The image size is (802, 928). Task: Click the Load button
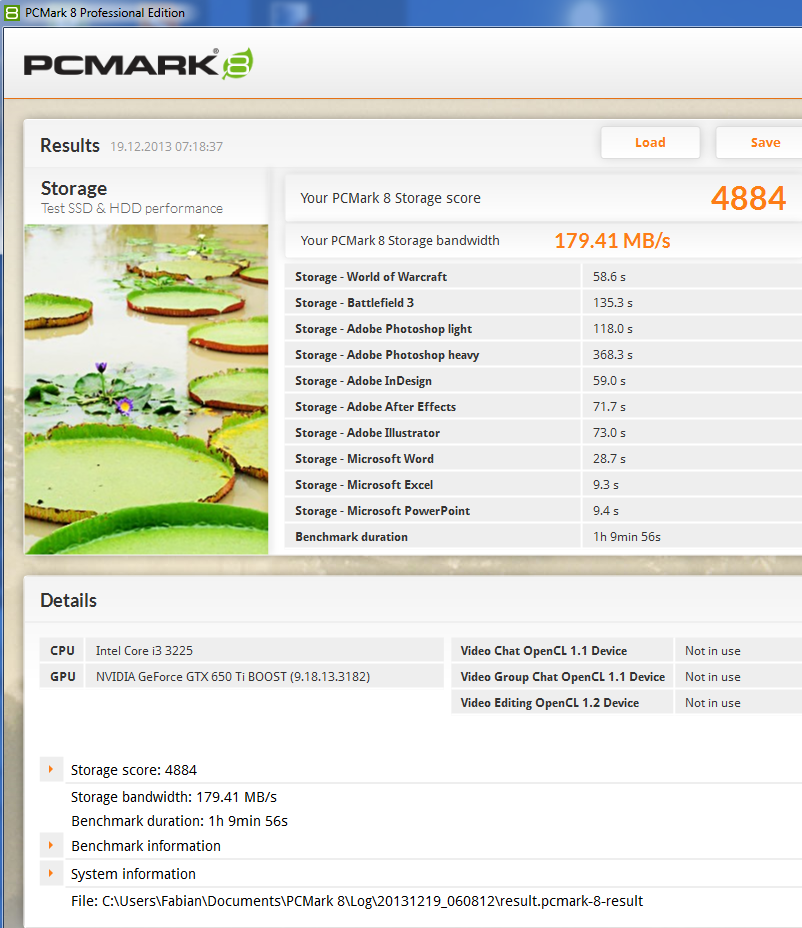click(650, 143)
